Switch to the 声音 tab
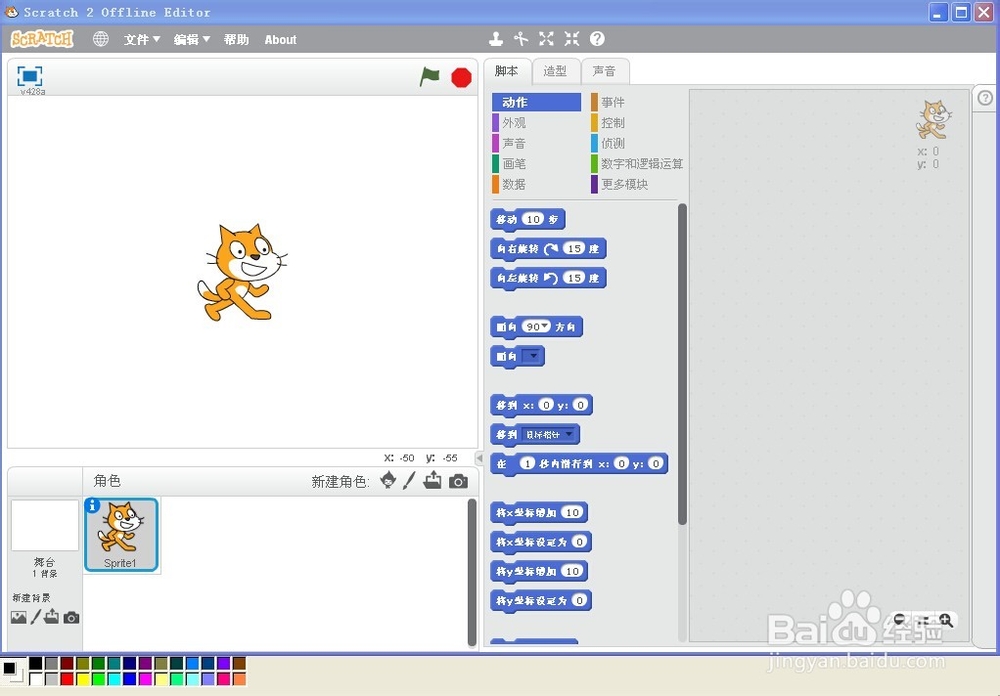 [x=605, y=71]
